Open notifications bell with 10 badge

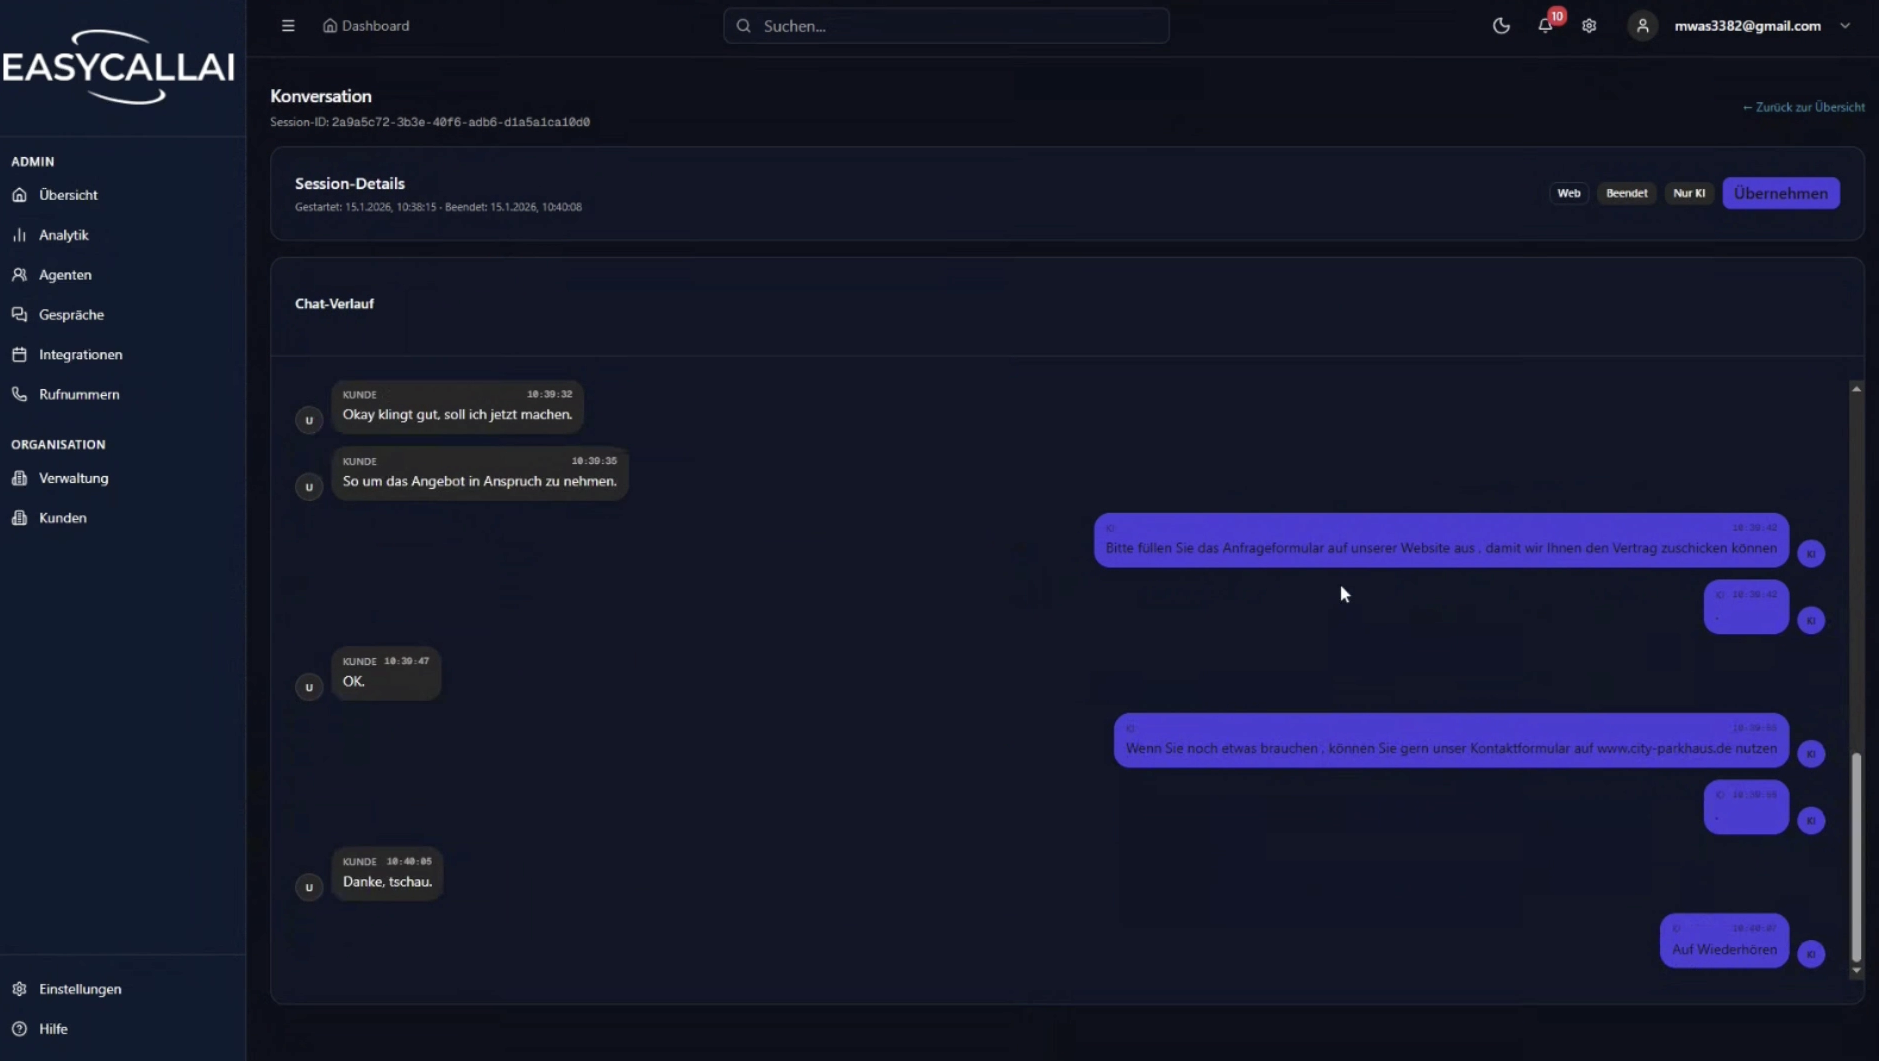click(1545, 26)
